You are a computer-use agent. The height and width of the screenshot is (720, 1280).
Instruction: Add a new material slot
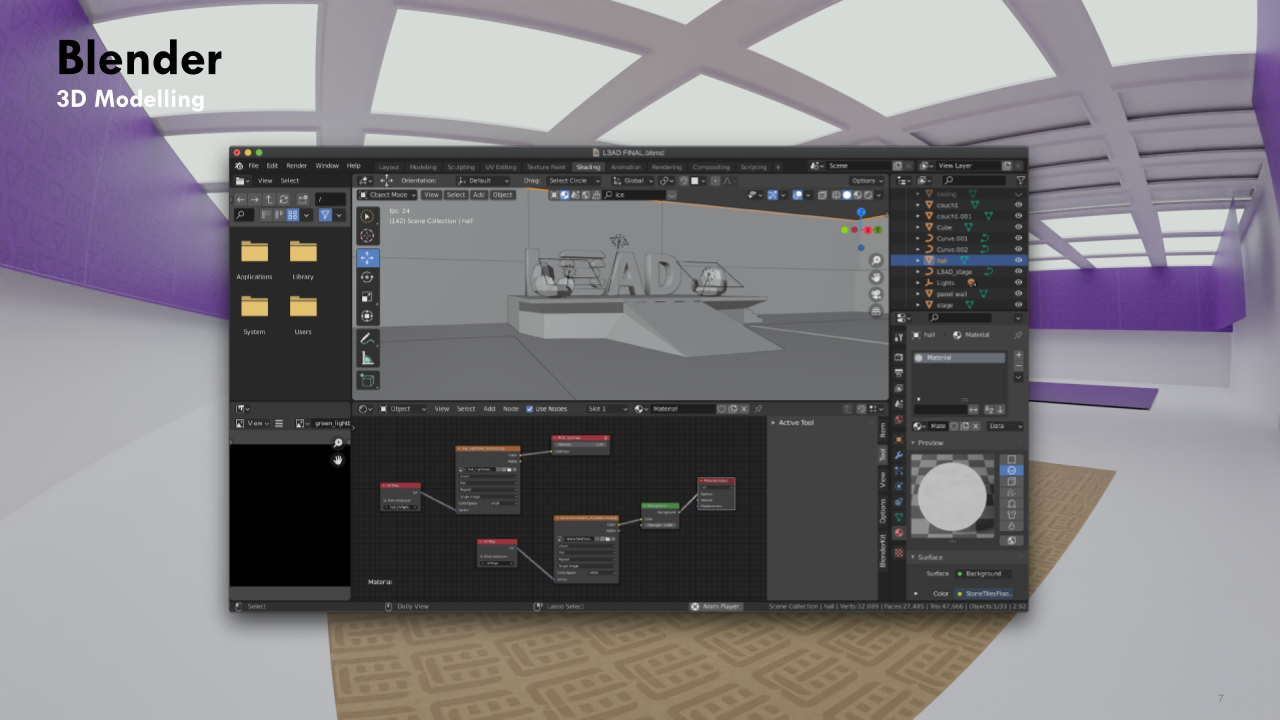[1018, 355]
